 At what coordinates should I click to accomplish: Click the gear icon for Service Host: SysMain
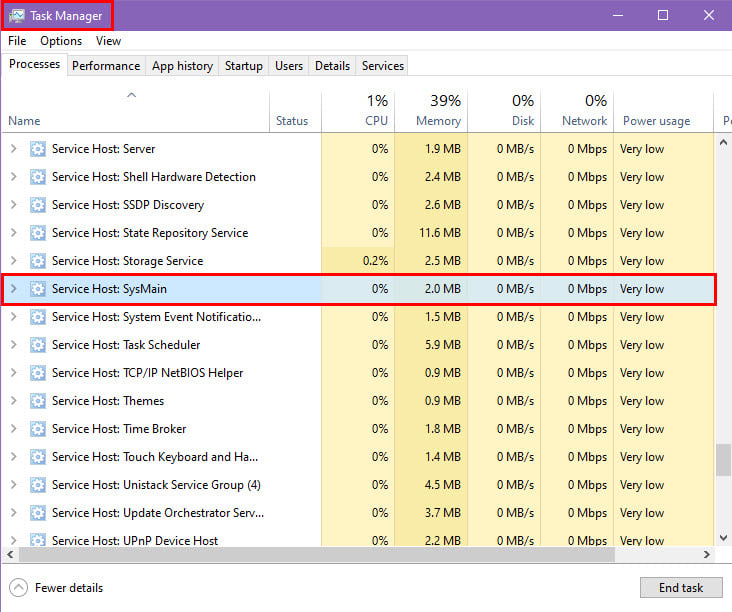tap(38, 289)
